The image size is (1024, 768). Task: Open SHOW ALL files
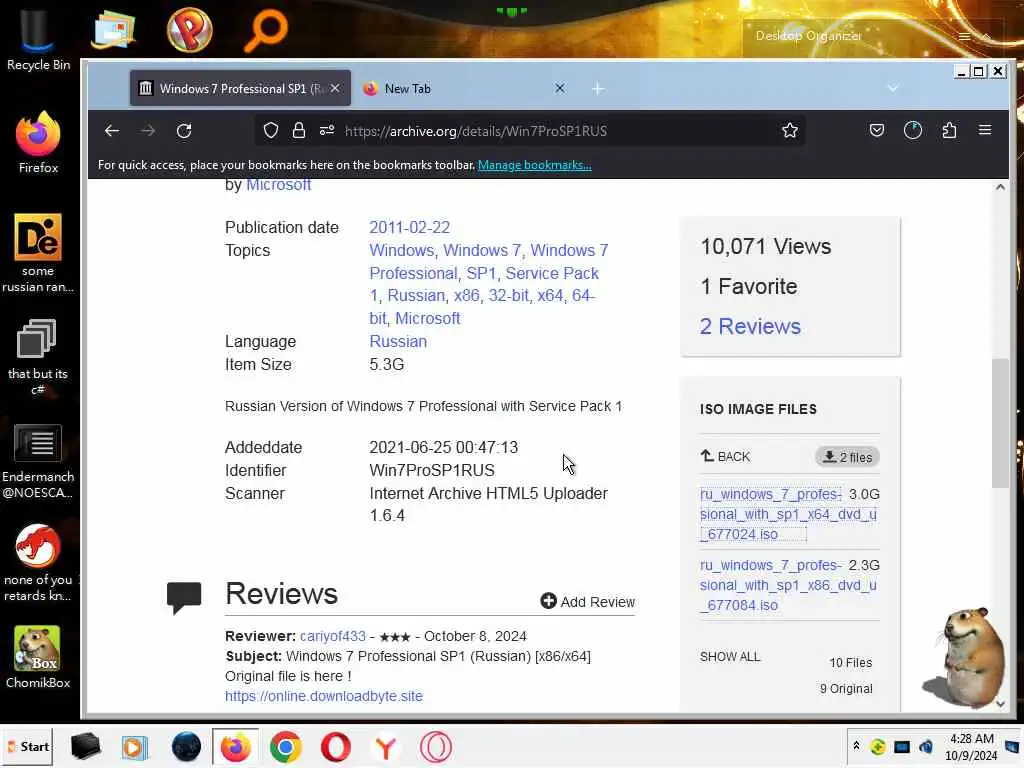click(730, 656)
